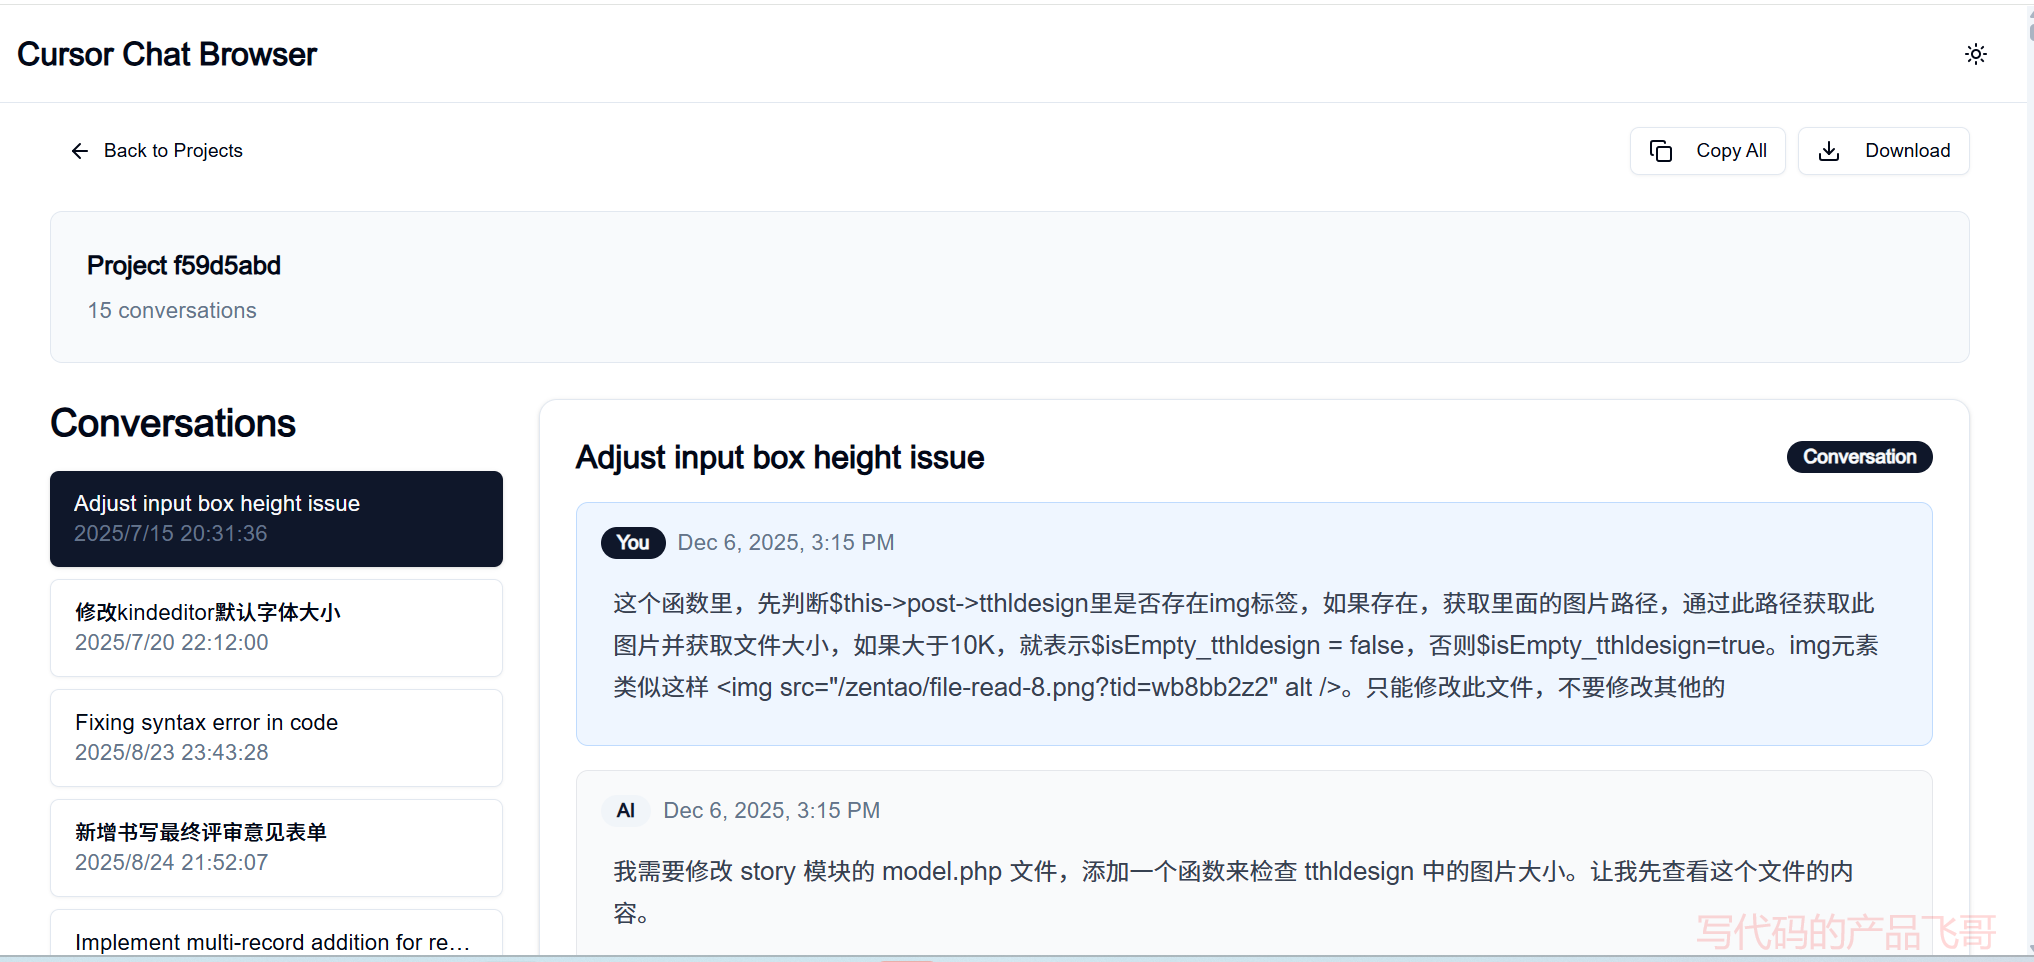Open the Back to Projects link
Viewport: 2034px width, 962px height.
(x=172, y=150)
